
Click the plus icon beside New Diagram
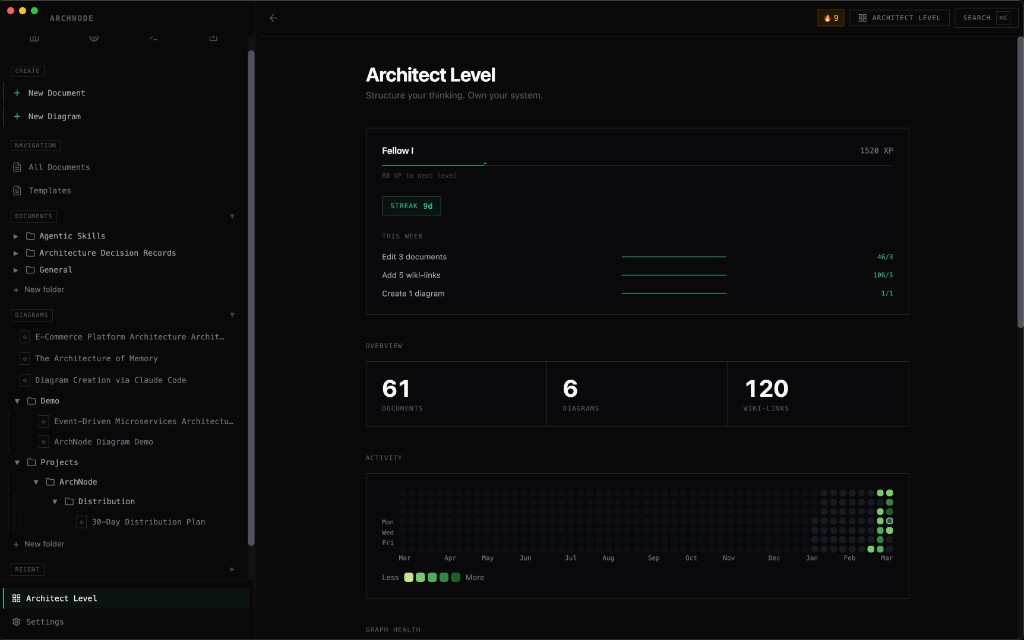tap(17, 116)
